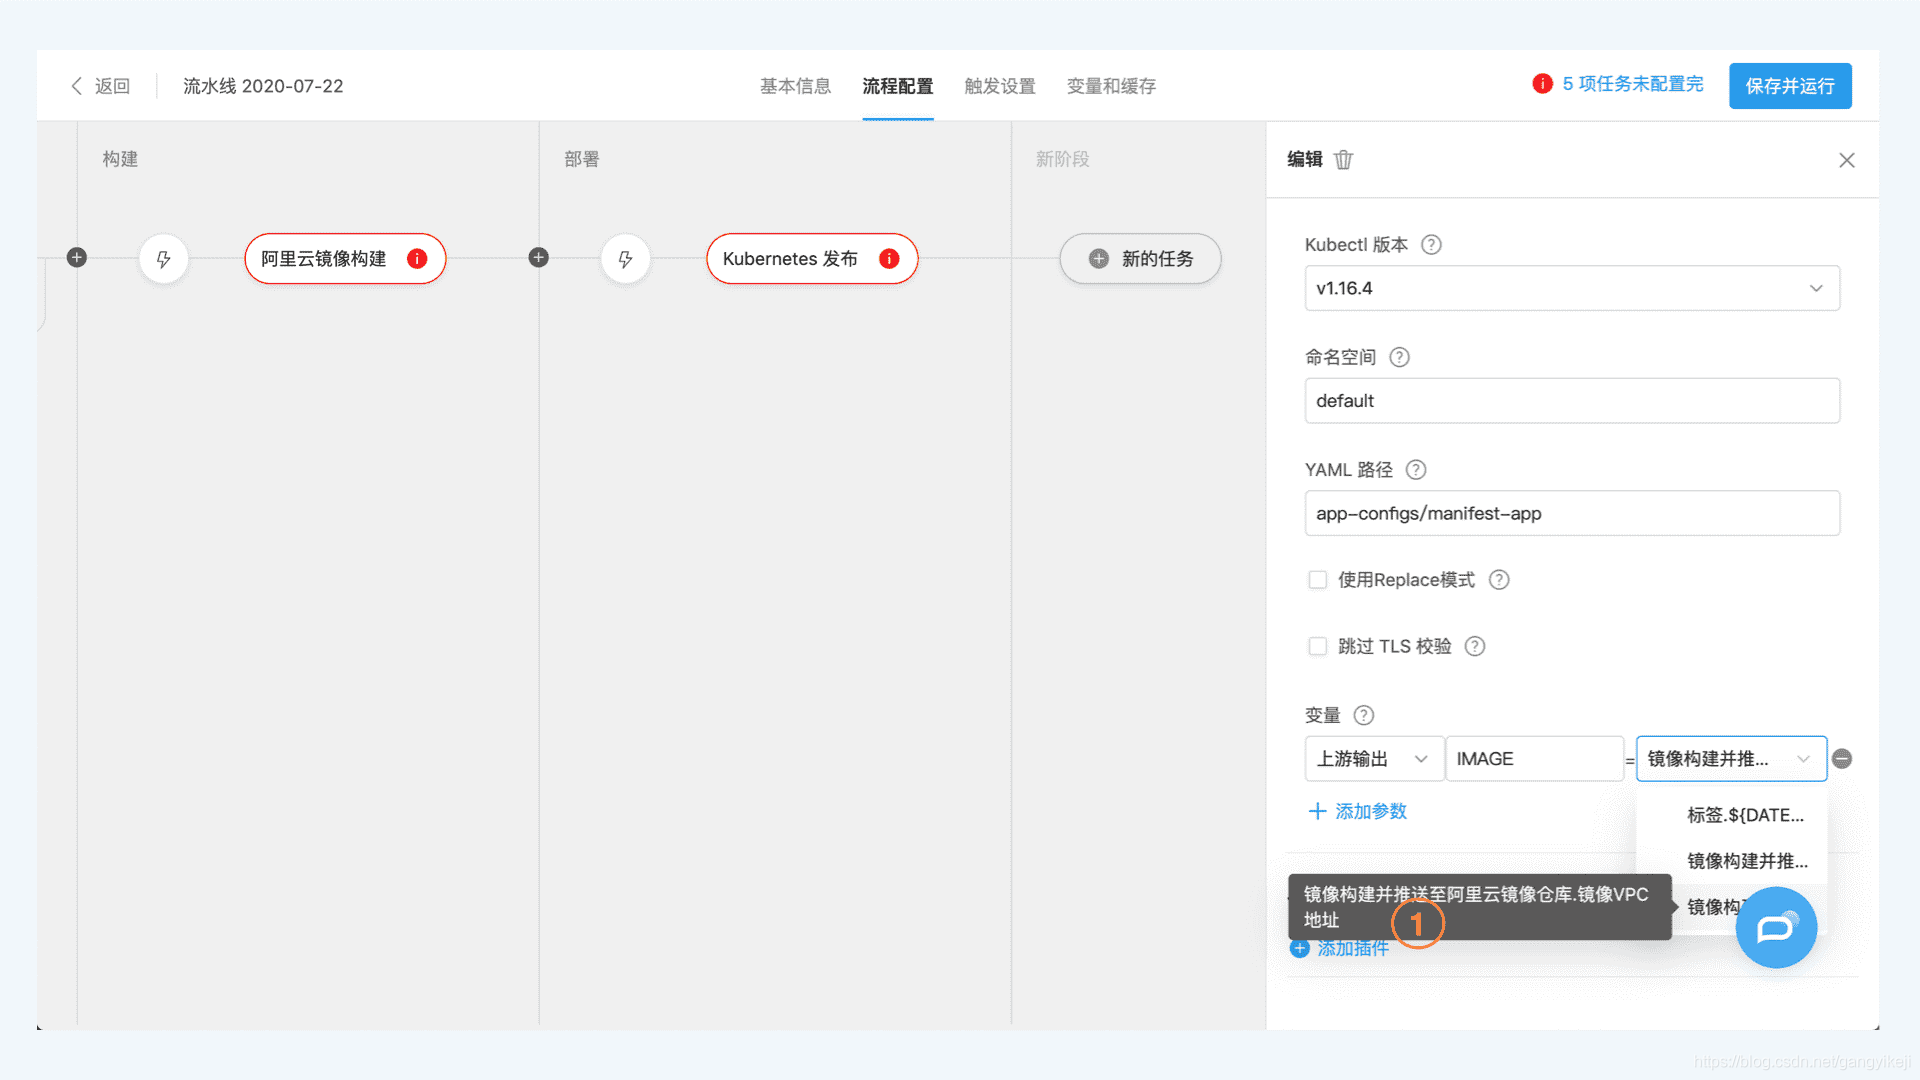Click the help icon next to 跳过 TLS 校验

[1474, 647]
